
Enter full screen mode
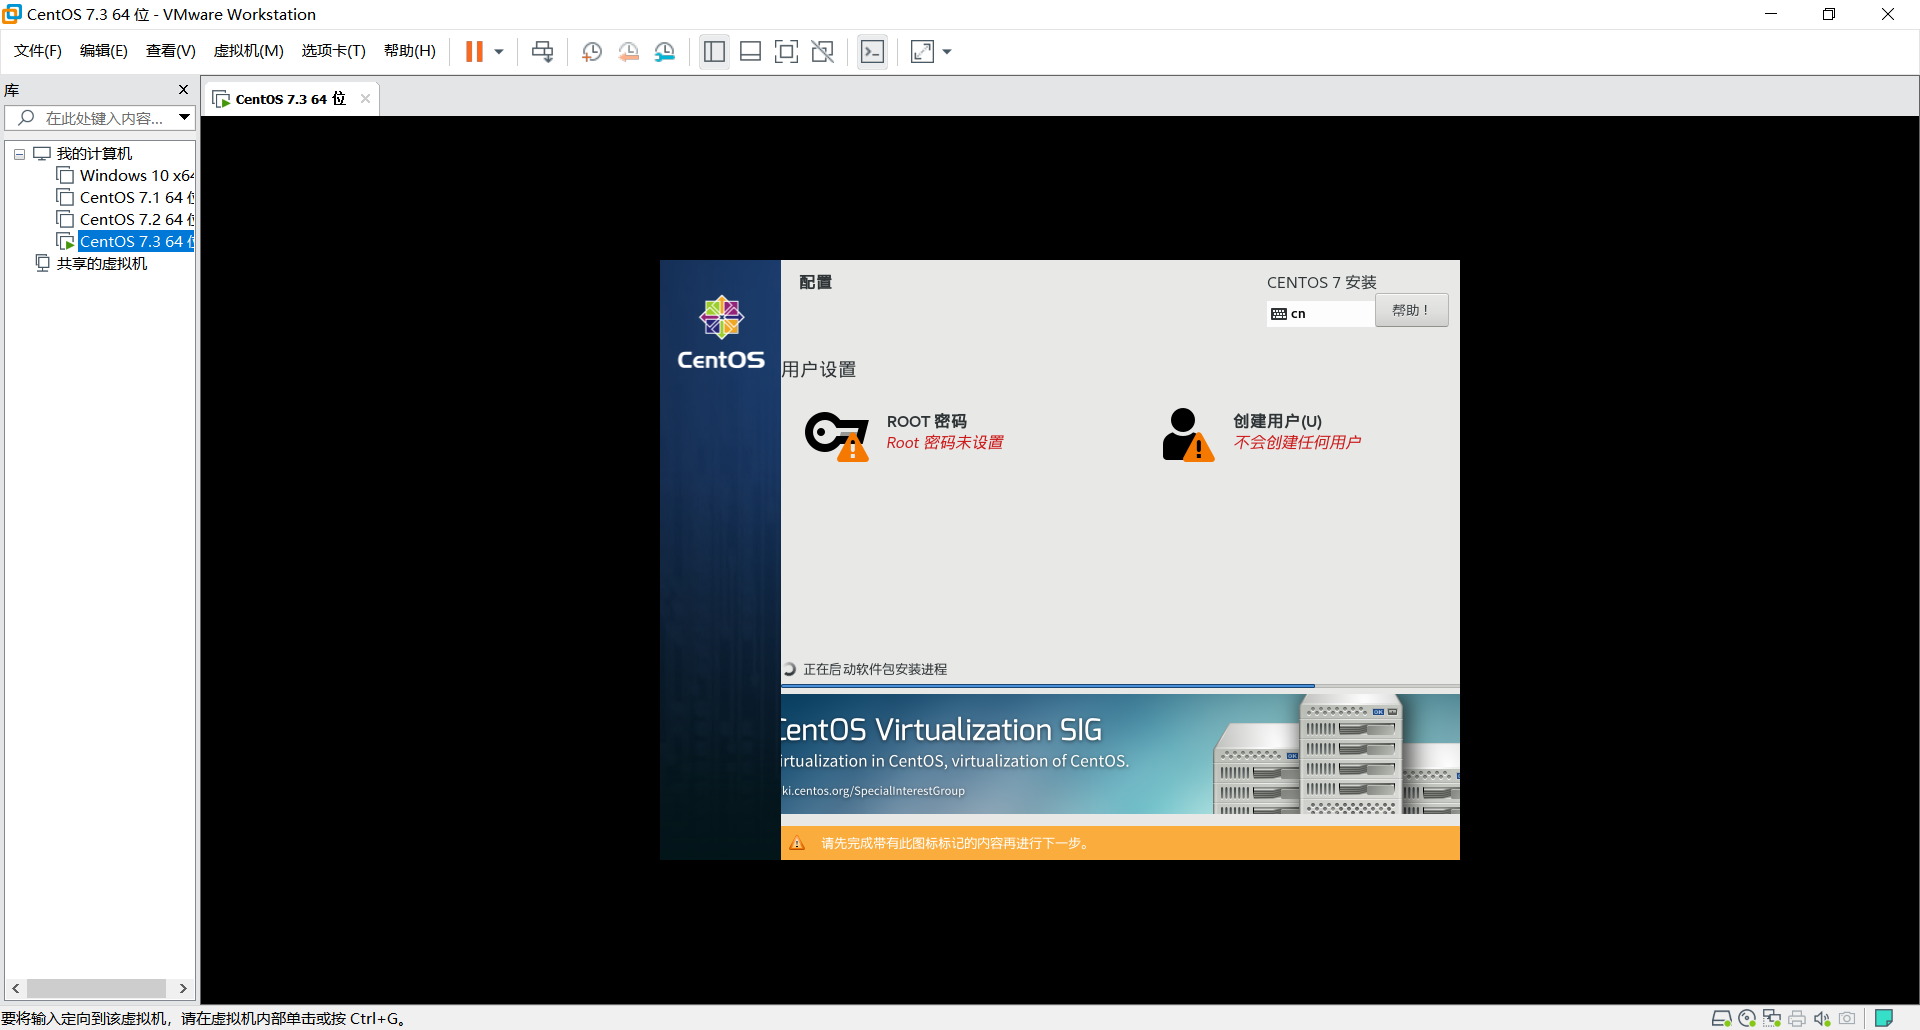click(786, 52)
